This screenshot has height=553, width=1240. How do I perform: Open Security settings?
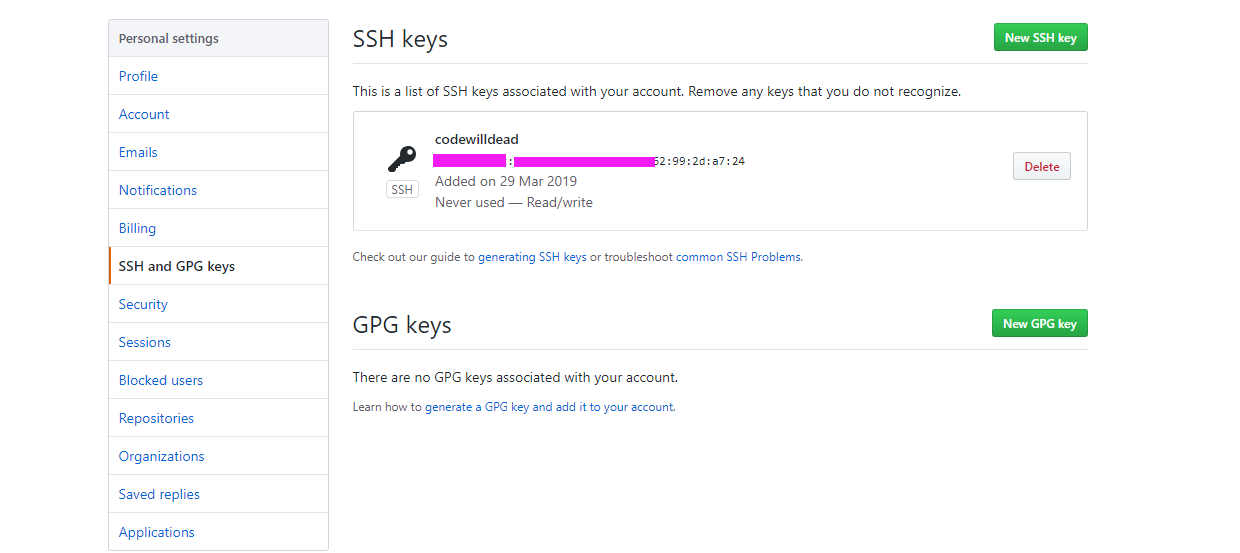tap(143, 304)
